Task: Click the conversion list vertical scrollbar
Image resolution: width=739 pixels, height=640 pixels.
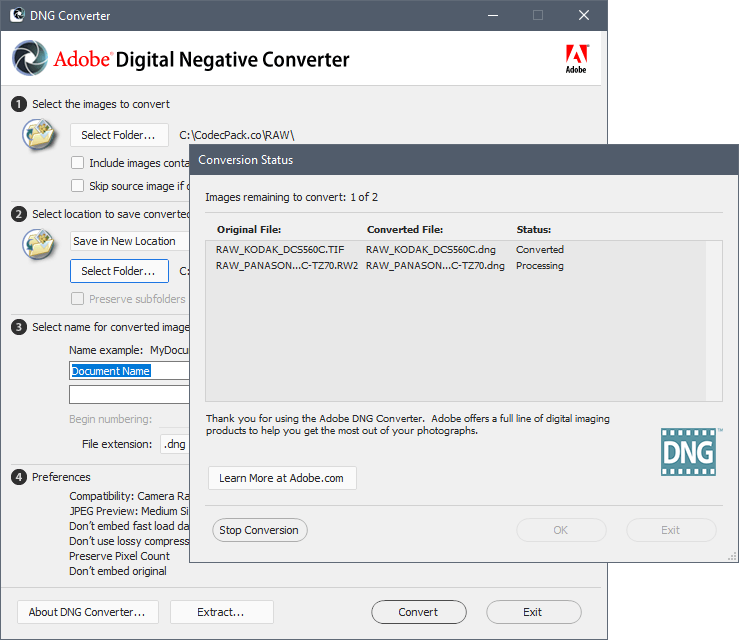Action: coord(714,321)
